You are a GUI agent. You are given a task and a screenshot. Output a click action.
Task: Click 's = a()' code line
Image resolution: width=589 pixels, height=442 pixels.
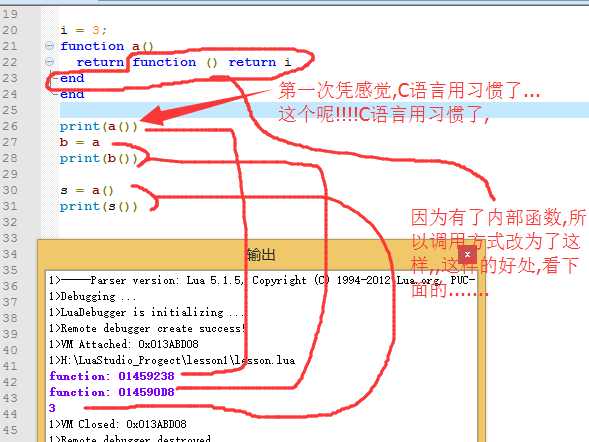tap(87, 190)
